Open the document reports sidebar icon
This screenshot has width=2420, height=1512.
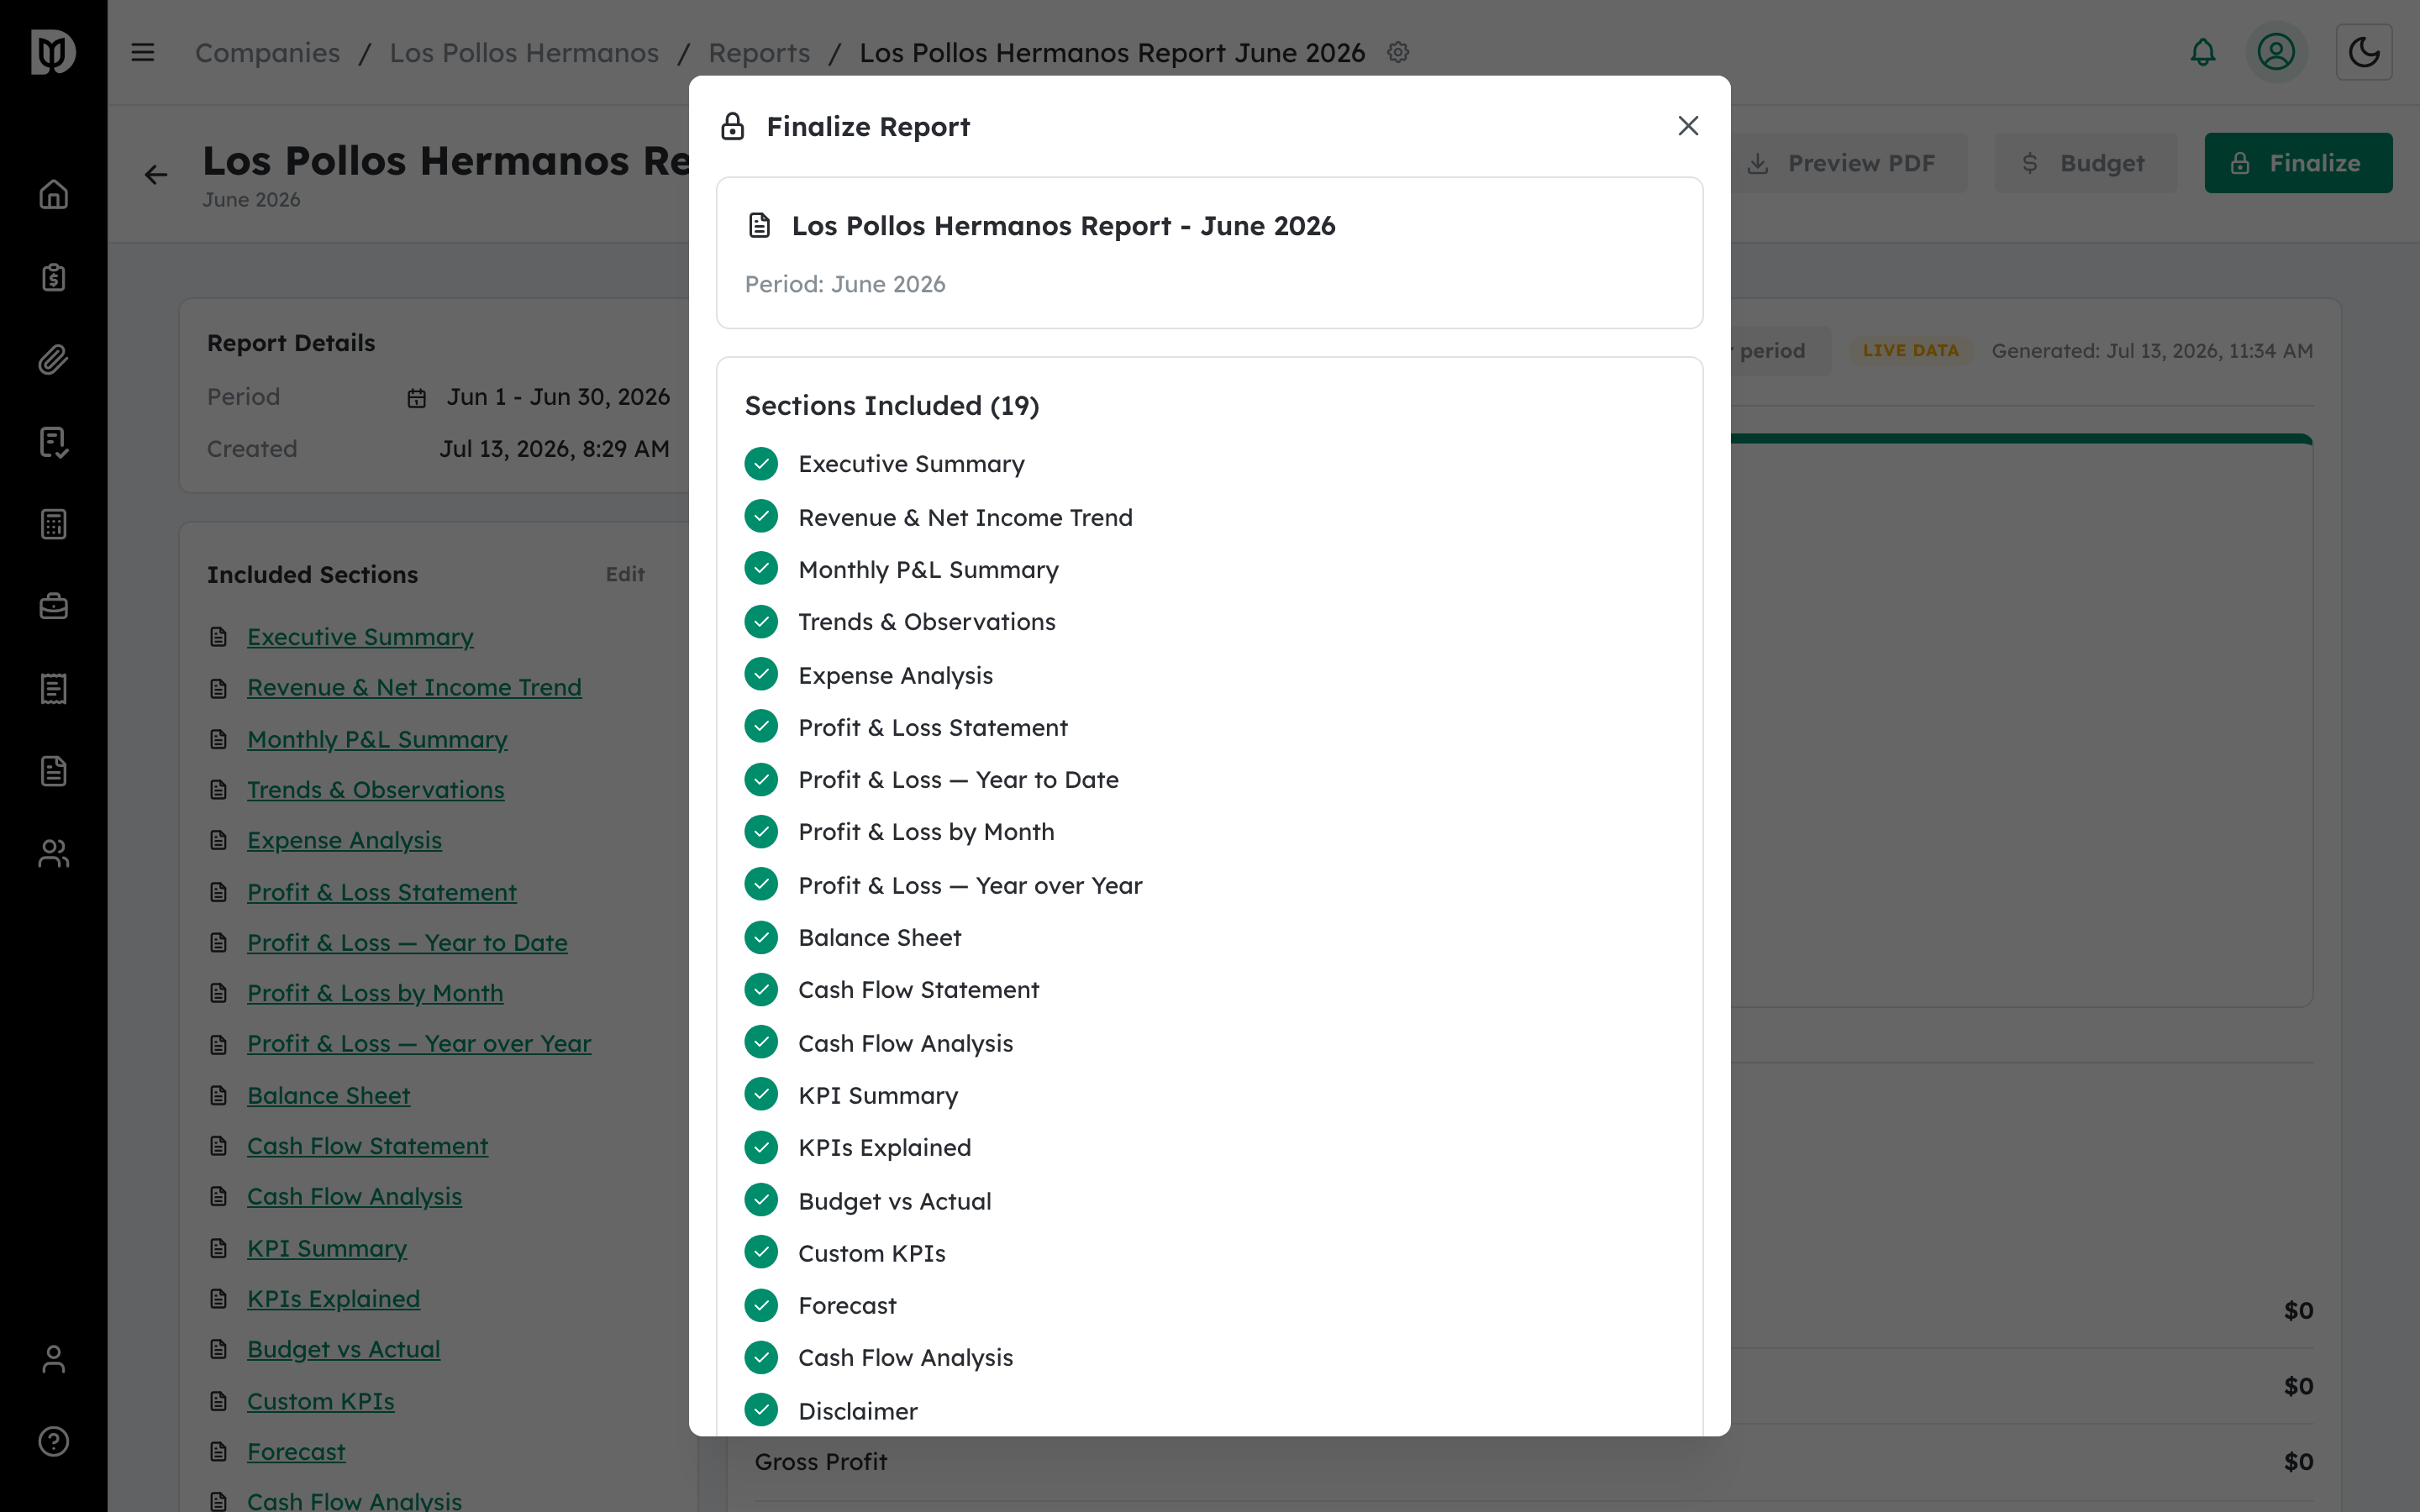[54, 771]
